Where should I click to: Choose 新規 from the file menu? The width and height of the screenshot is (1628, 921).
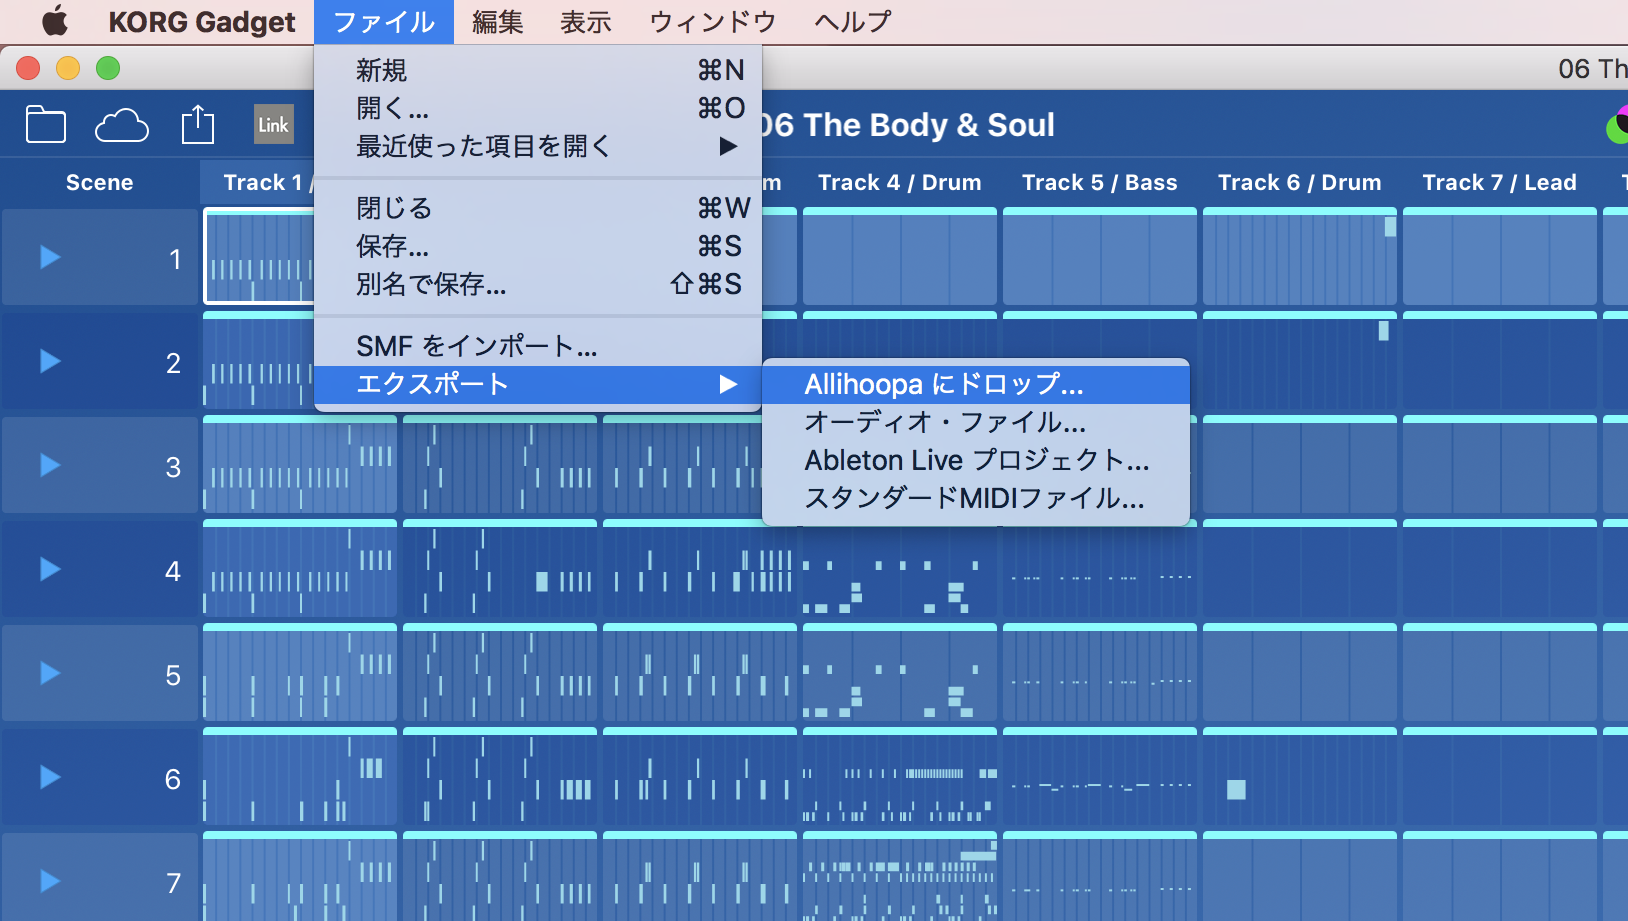click(x=538, y=70)
